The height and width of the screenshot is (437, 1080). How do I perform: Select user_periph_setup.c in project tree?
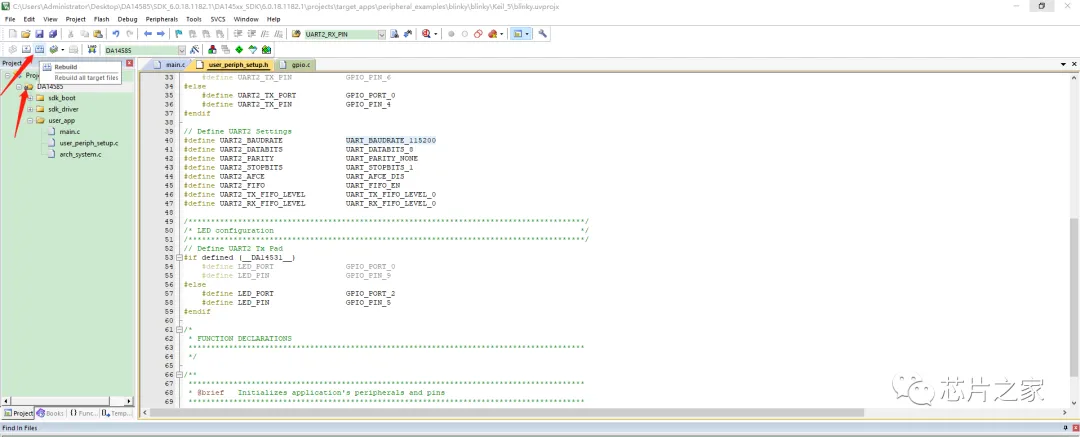[88, 143]
